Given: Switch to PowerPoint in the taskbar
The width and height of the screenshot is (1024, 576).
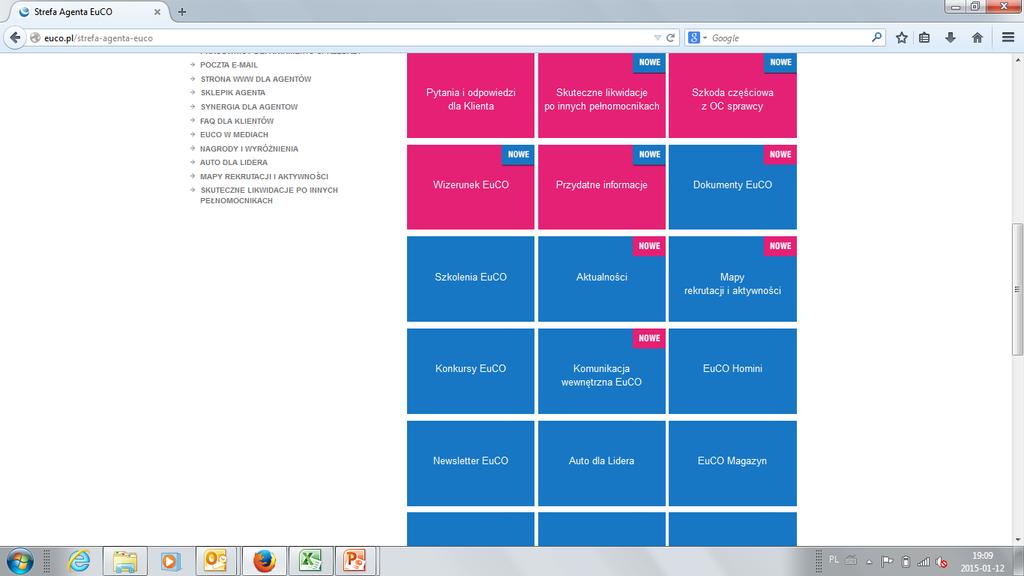Looking at the screenshot, I should [355, 561].
